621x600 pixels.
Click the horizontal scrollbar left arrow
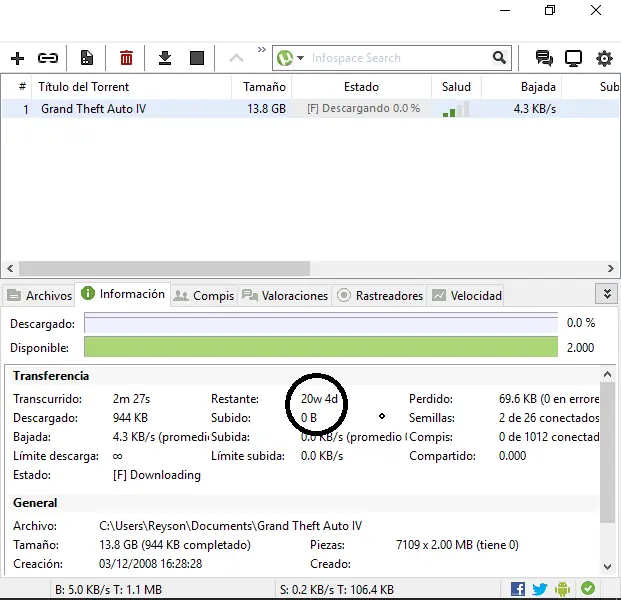(x=10, y=269)
